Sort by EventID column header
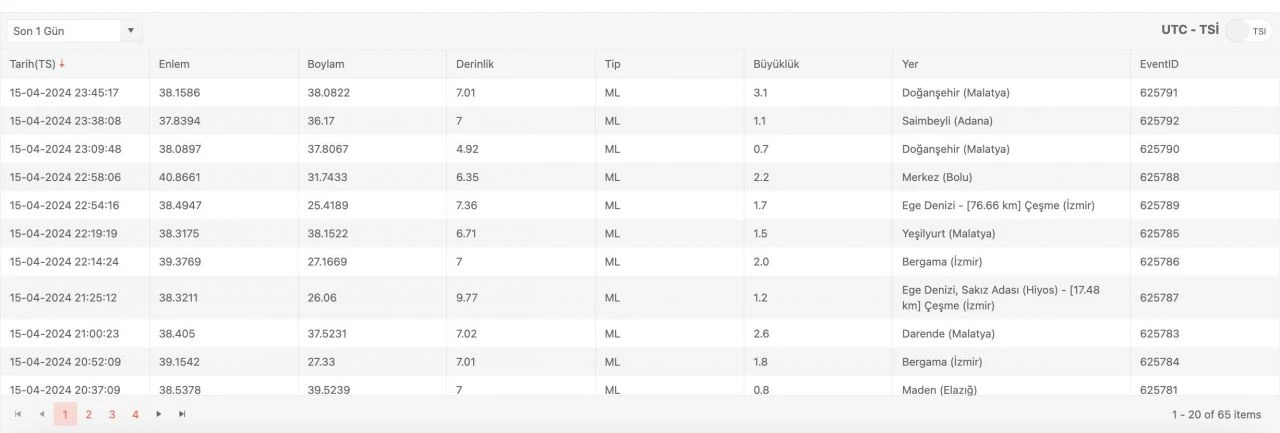 1159,64
